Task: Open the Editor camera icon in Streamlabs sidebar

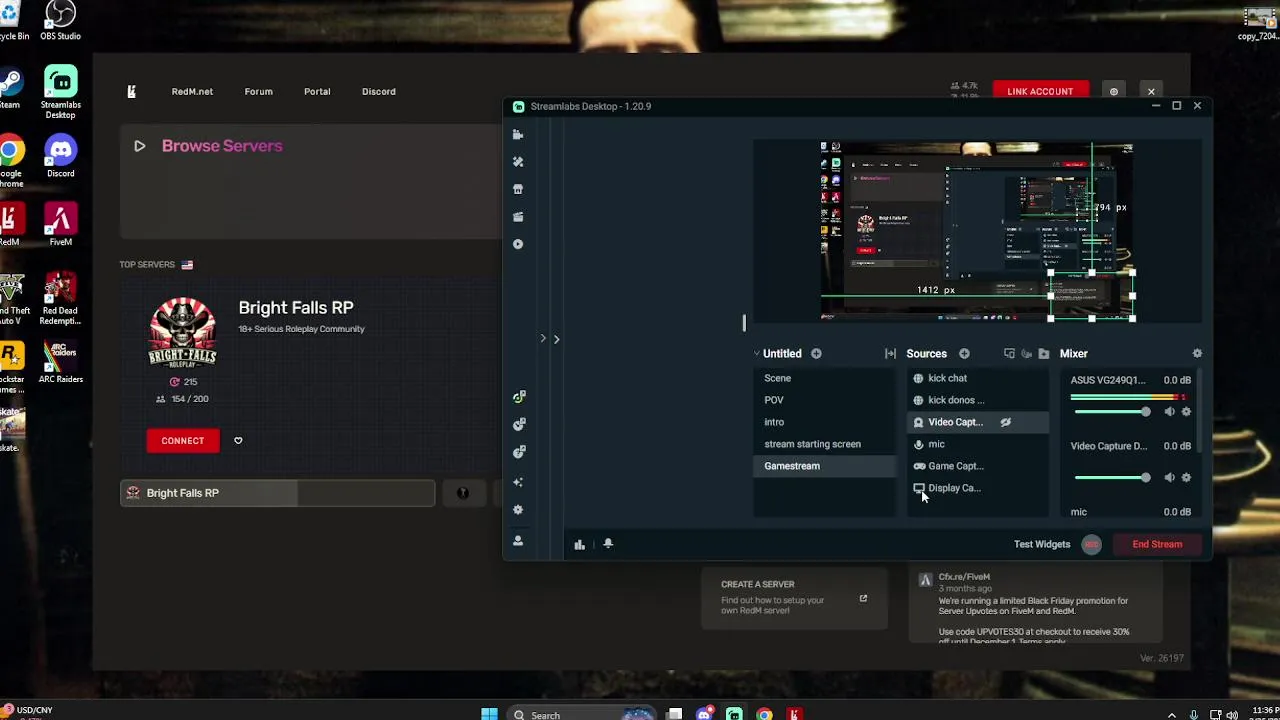Action: coord(518,134)
